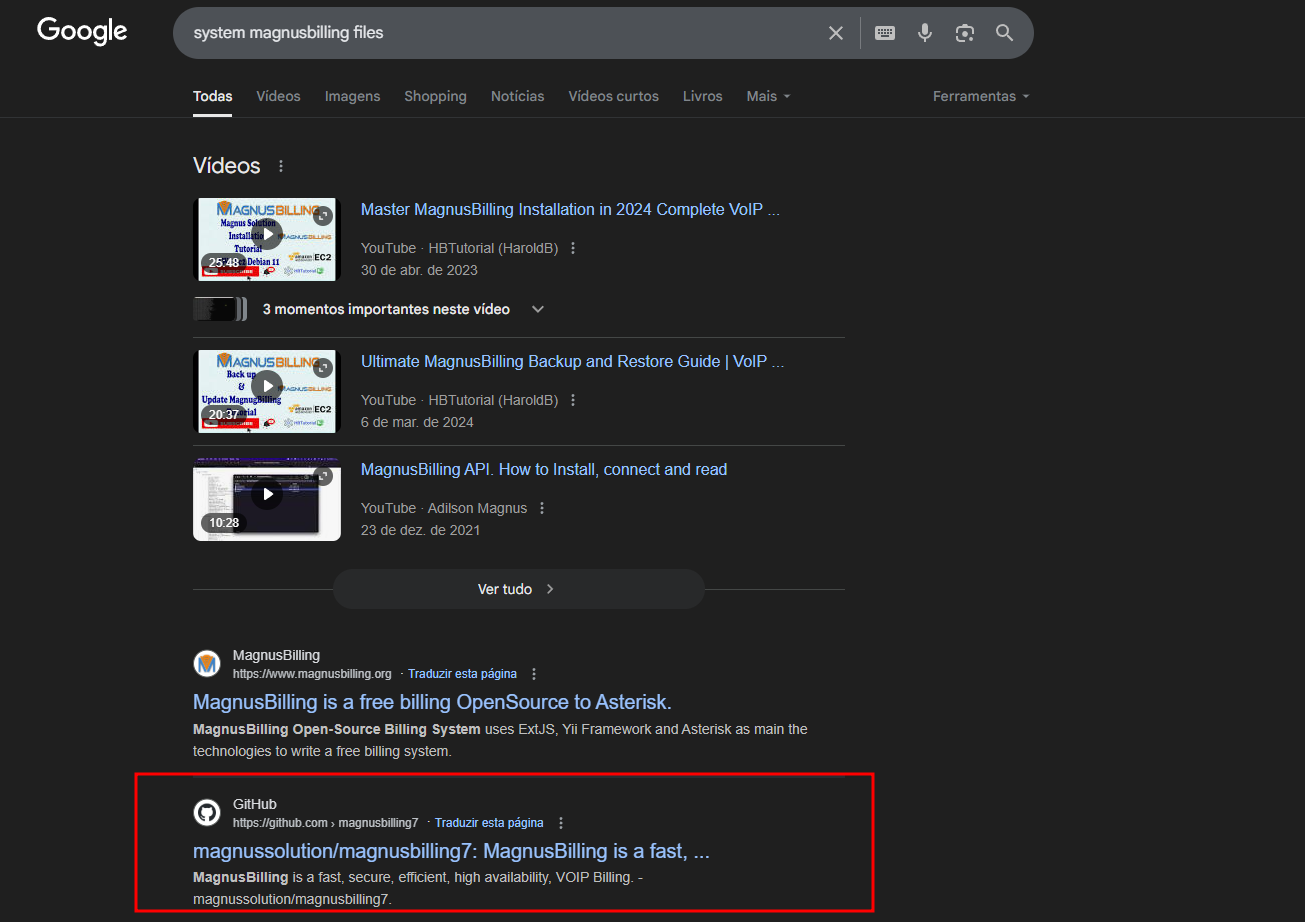The height and width of the screenshot is (922, 1305).
Task: Clear the search query with the X icon
Action: point(836,33)
